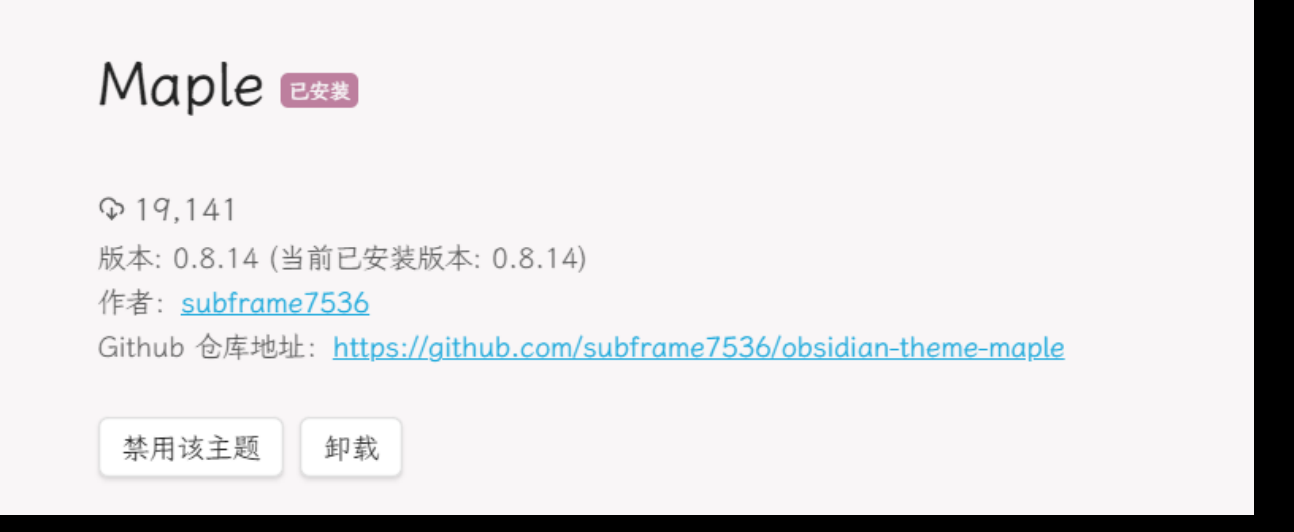Viewport: 1294px width, 532px height.
Task: Click the 禁用该主题 button
Action: coord(191,448)
